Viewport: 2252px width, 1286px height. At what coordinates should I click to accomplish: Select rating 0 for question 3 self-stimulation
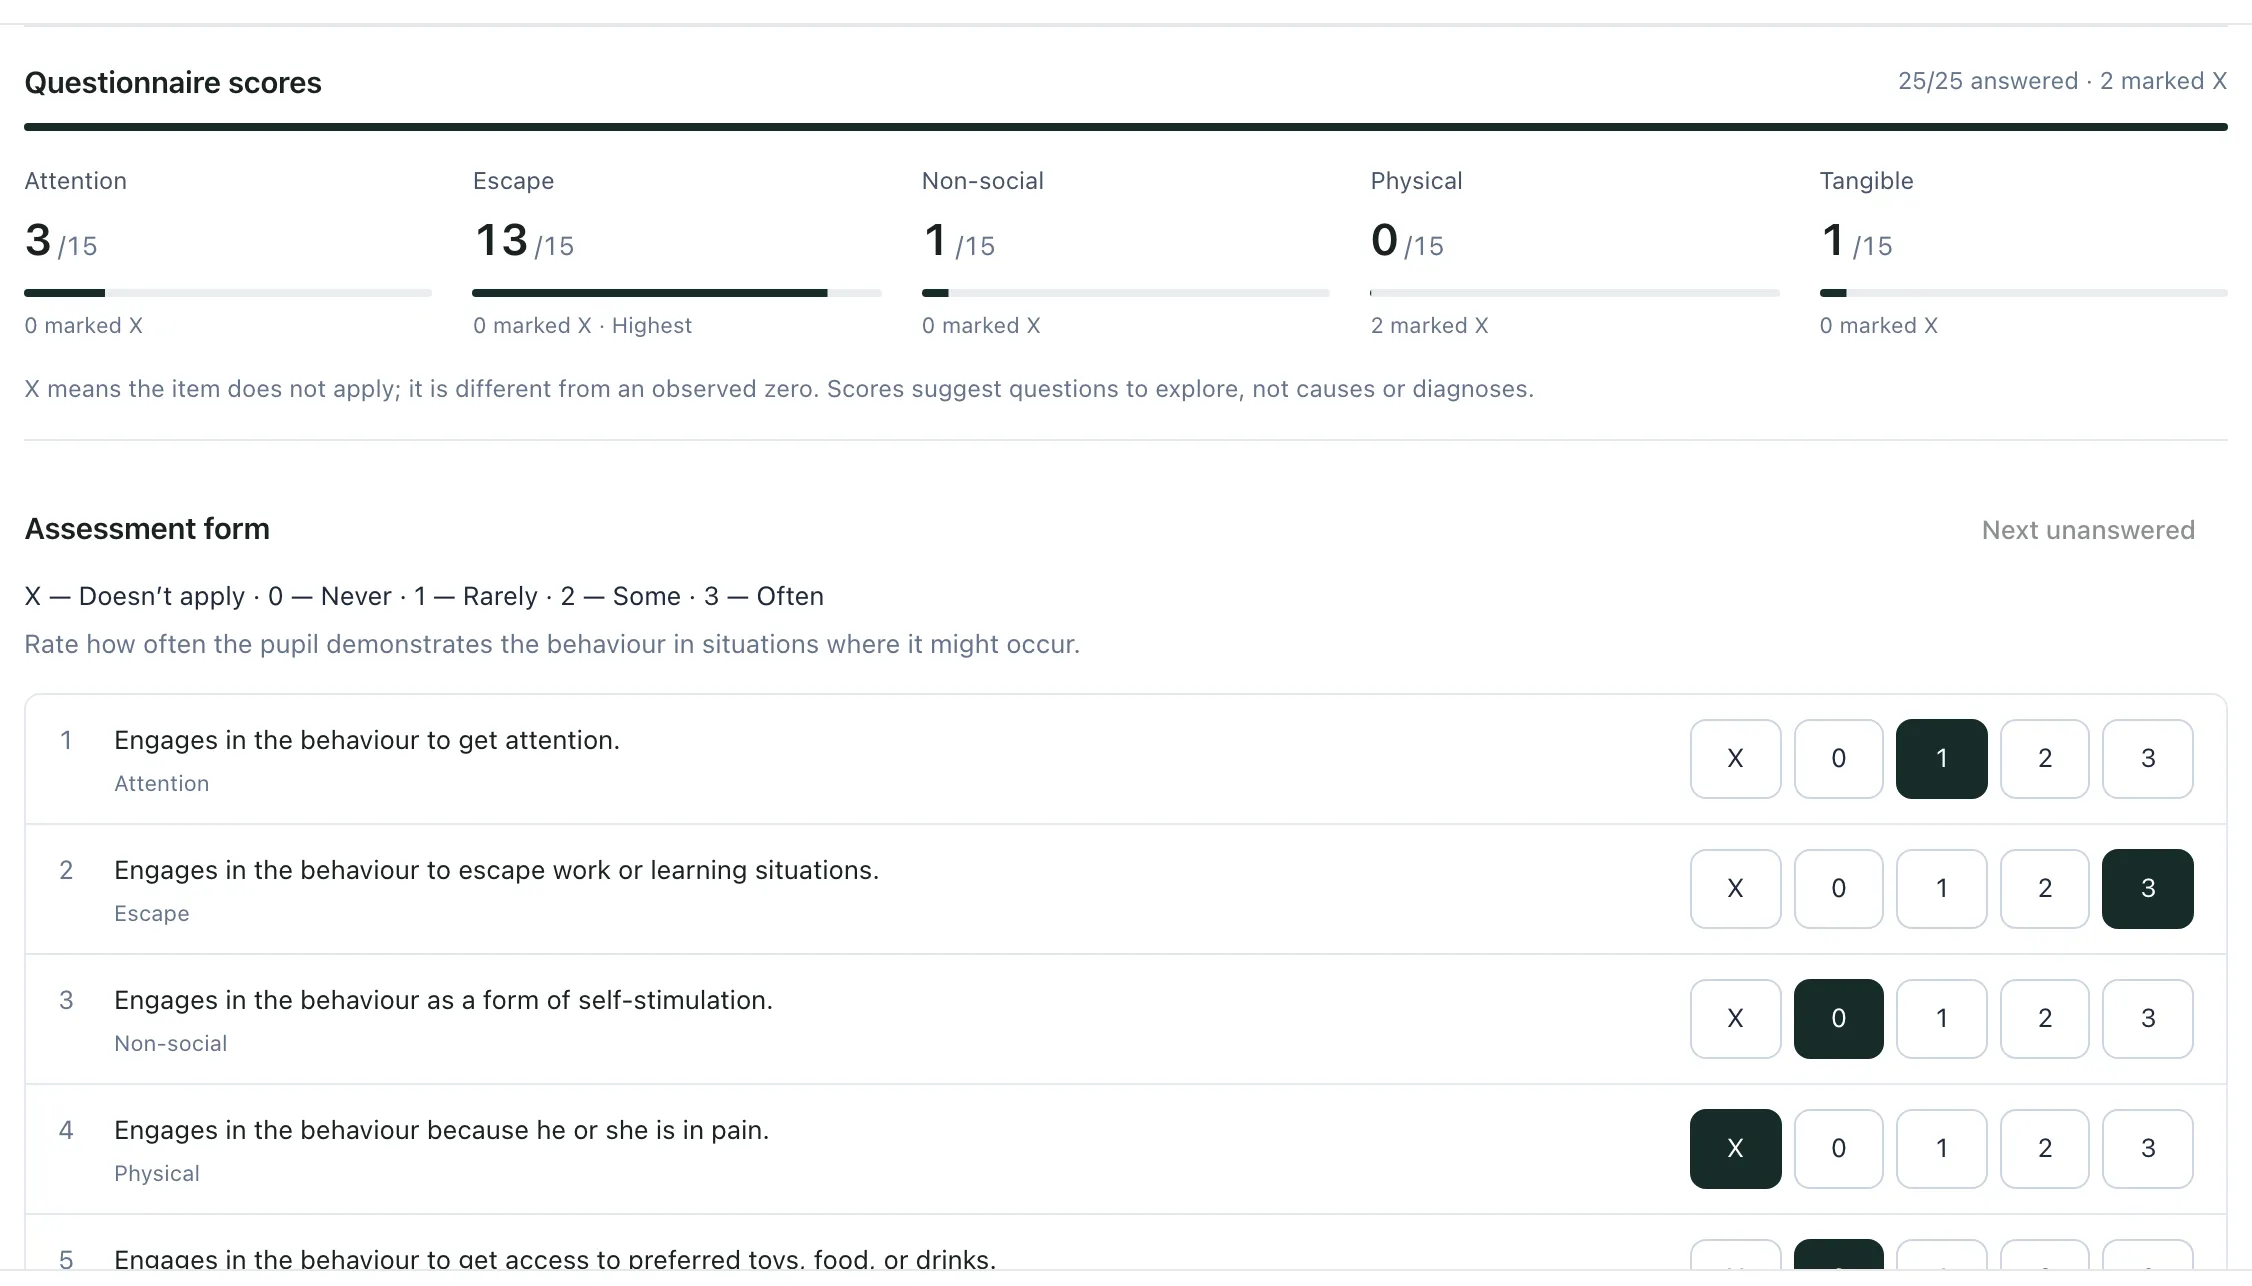1838,1019
